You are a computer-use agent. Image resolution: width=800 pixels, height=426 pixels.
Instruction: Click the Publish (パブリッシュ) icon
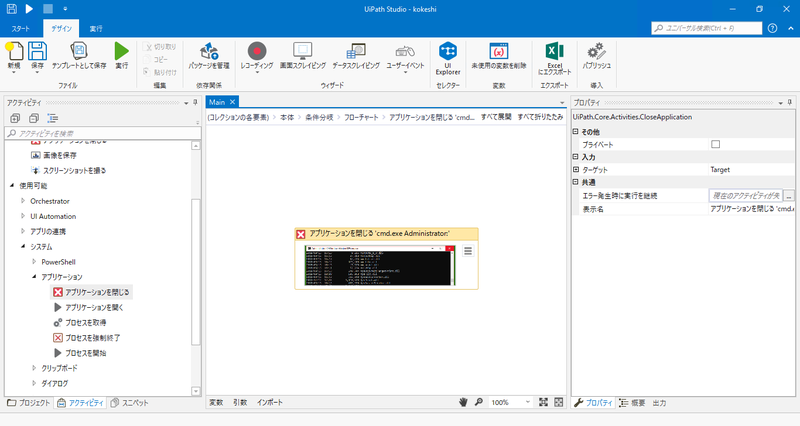[596, 52]
